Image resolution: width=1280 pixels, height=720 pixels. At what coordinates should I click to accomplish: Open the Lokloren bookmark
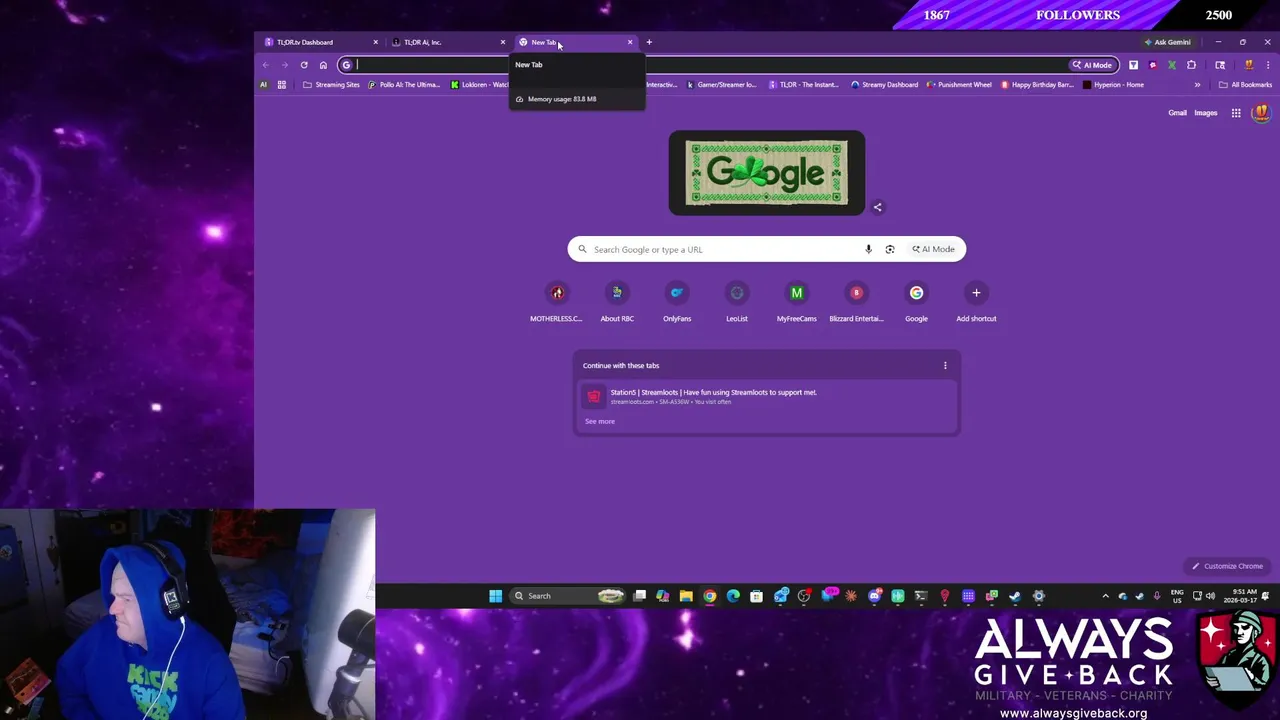[479, 85]
